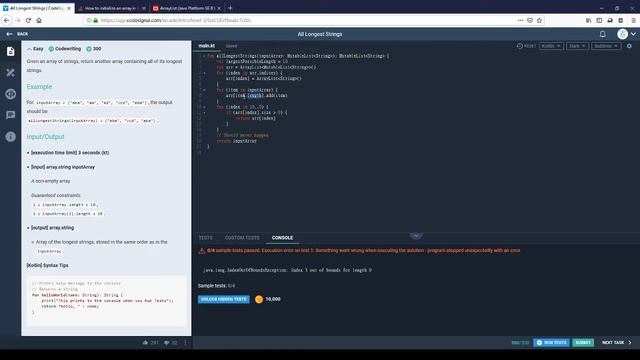This screenshot has width=640, height=360.
Task: Click the thumbs up like icon
Action: (145, 342)
